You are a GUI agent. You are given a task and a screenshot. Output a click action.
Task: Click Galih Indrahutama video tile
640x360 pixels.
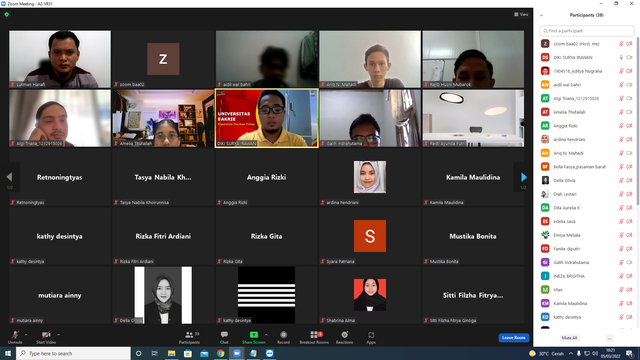tap(370, 118)
